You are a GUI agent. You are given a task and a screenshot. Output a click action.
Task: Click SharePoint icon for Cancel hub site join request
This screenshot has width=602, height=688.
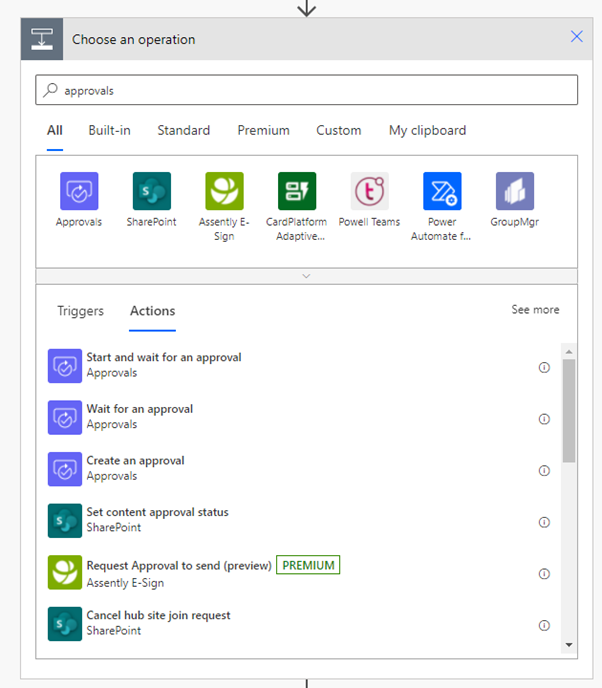(x=65, y=624)
